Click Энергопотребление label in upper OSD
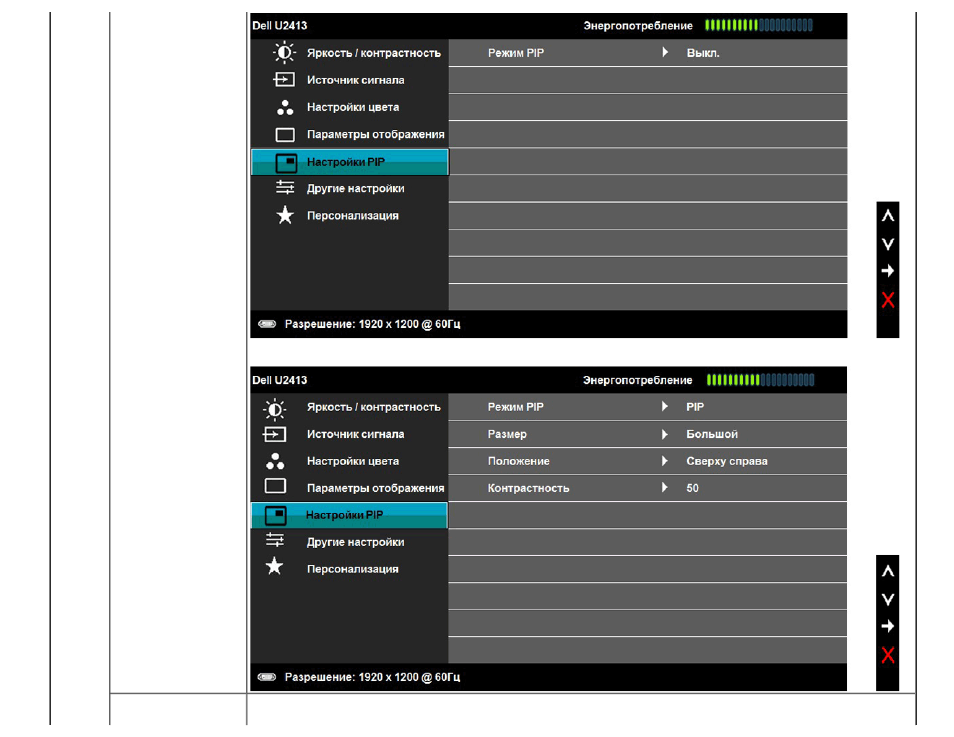Viewport: 954px width, 737px height. click(x=638, y=26)
